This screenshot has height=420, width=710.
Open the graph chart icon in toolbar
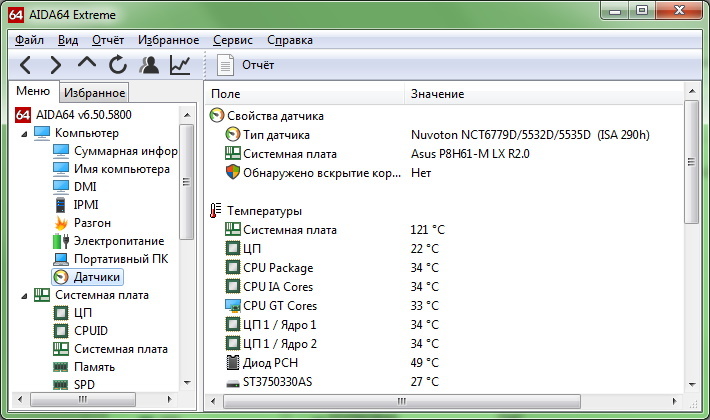[x=180, y=65]
